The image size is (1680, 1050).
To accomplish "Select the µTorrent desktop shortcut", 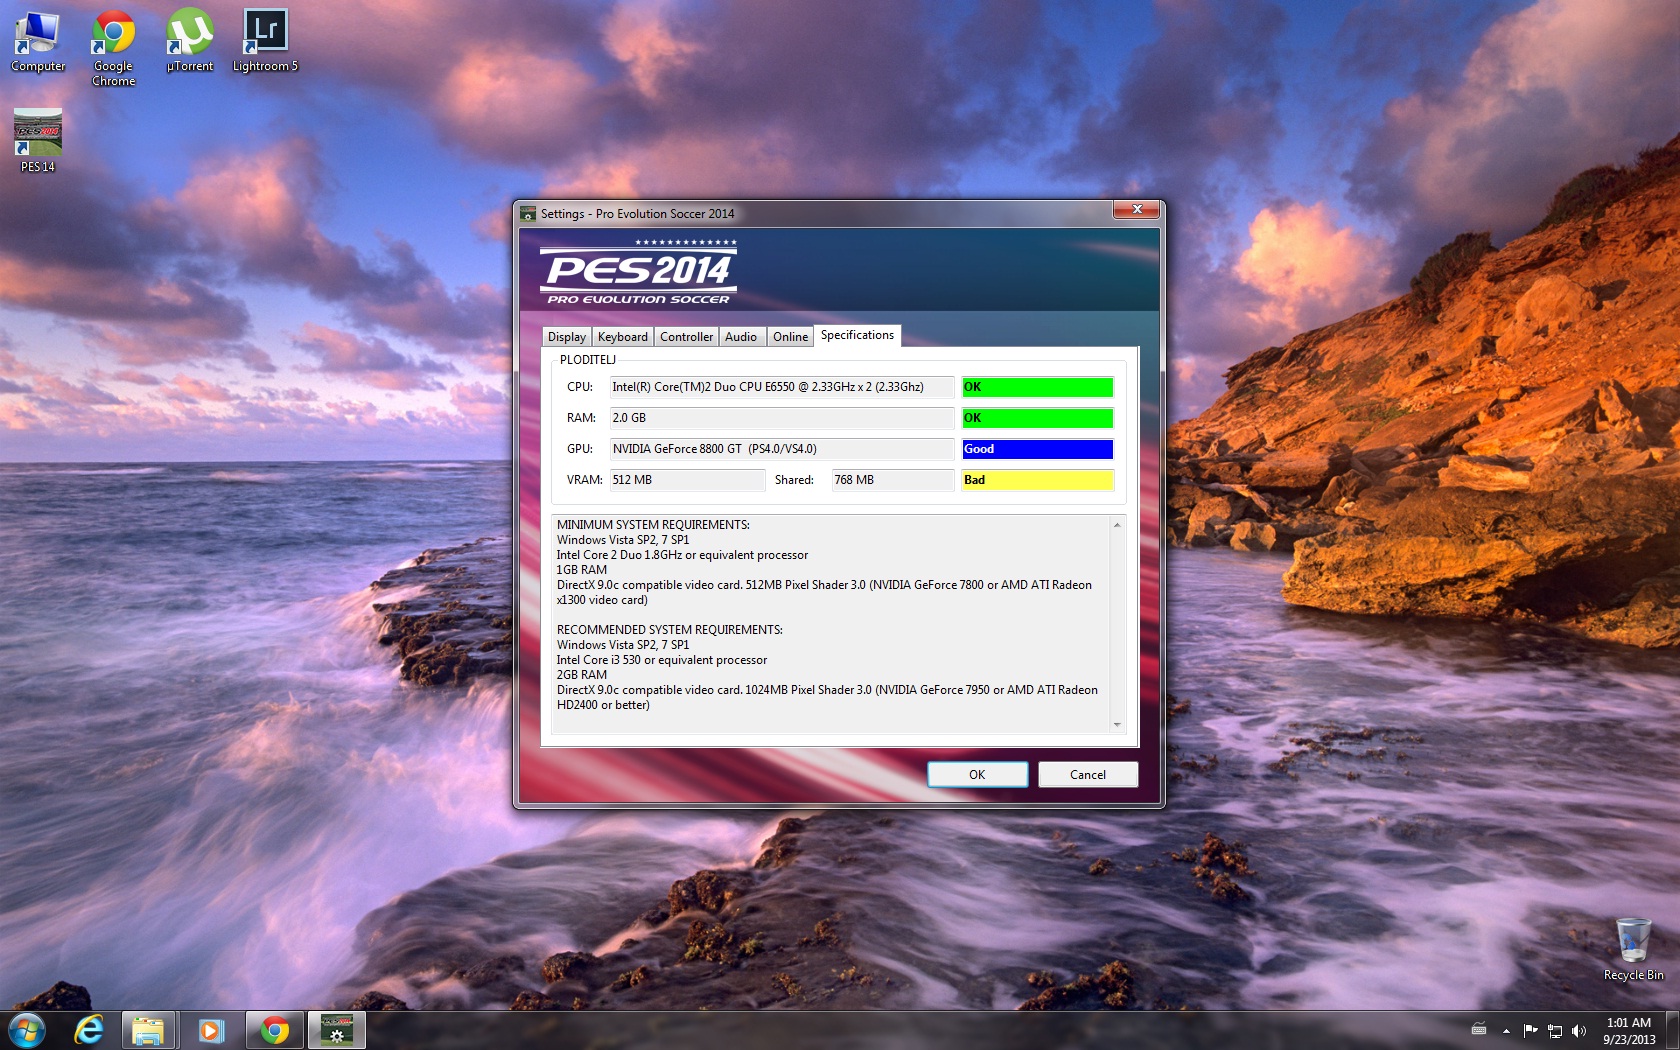I will (x=189, y=41).
